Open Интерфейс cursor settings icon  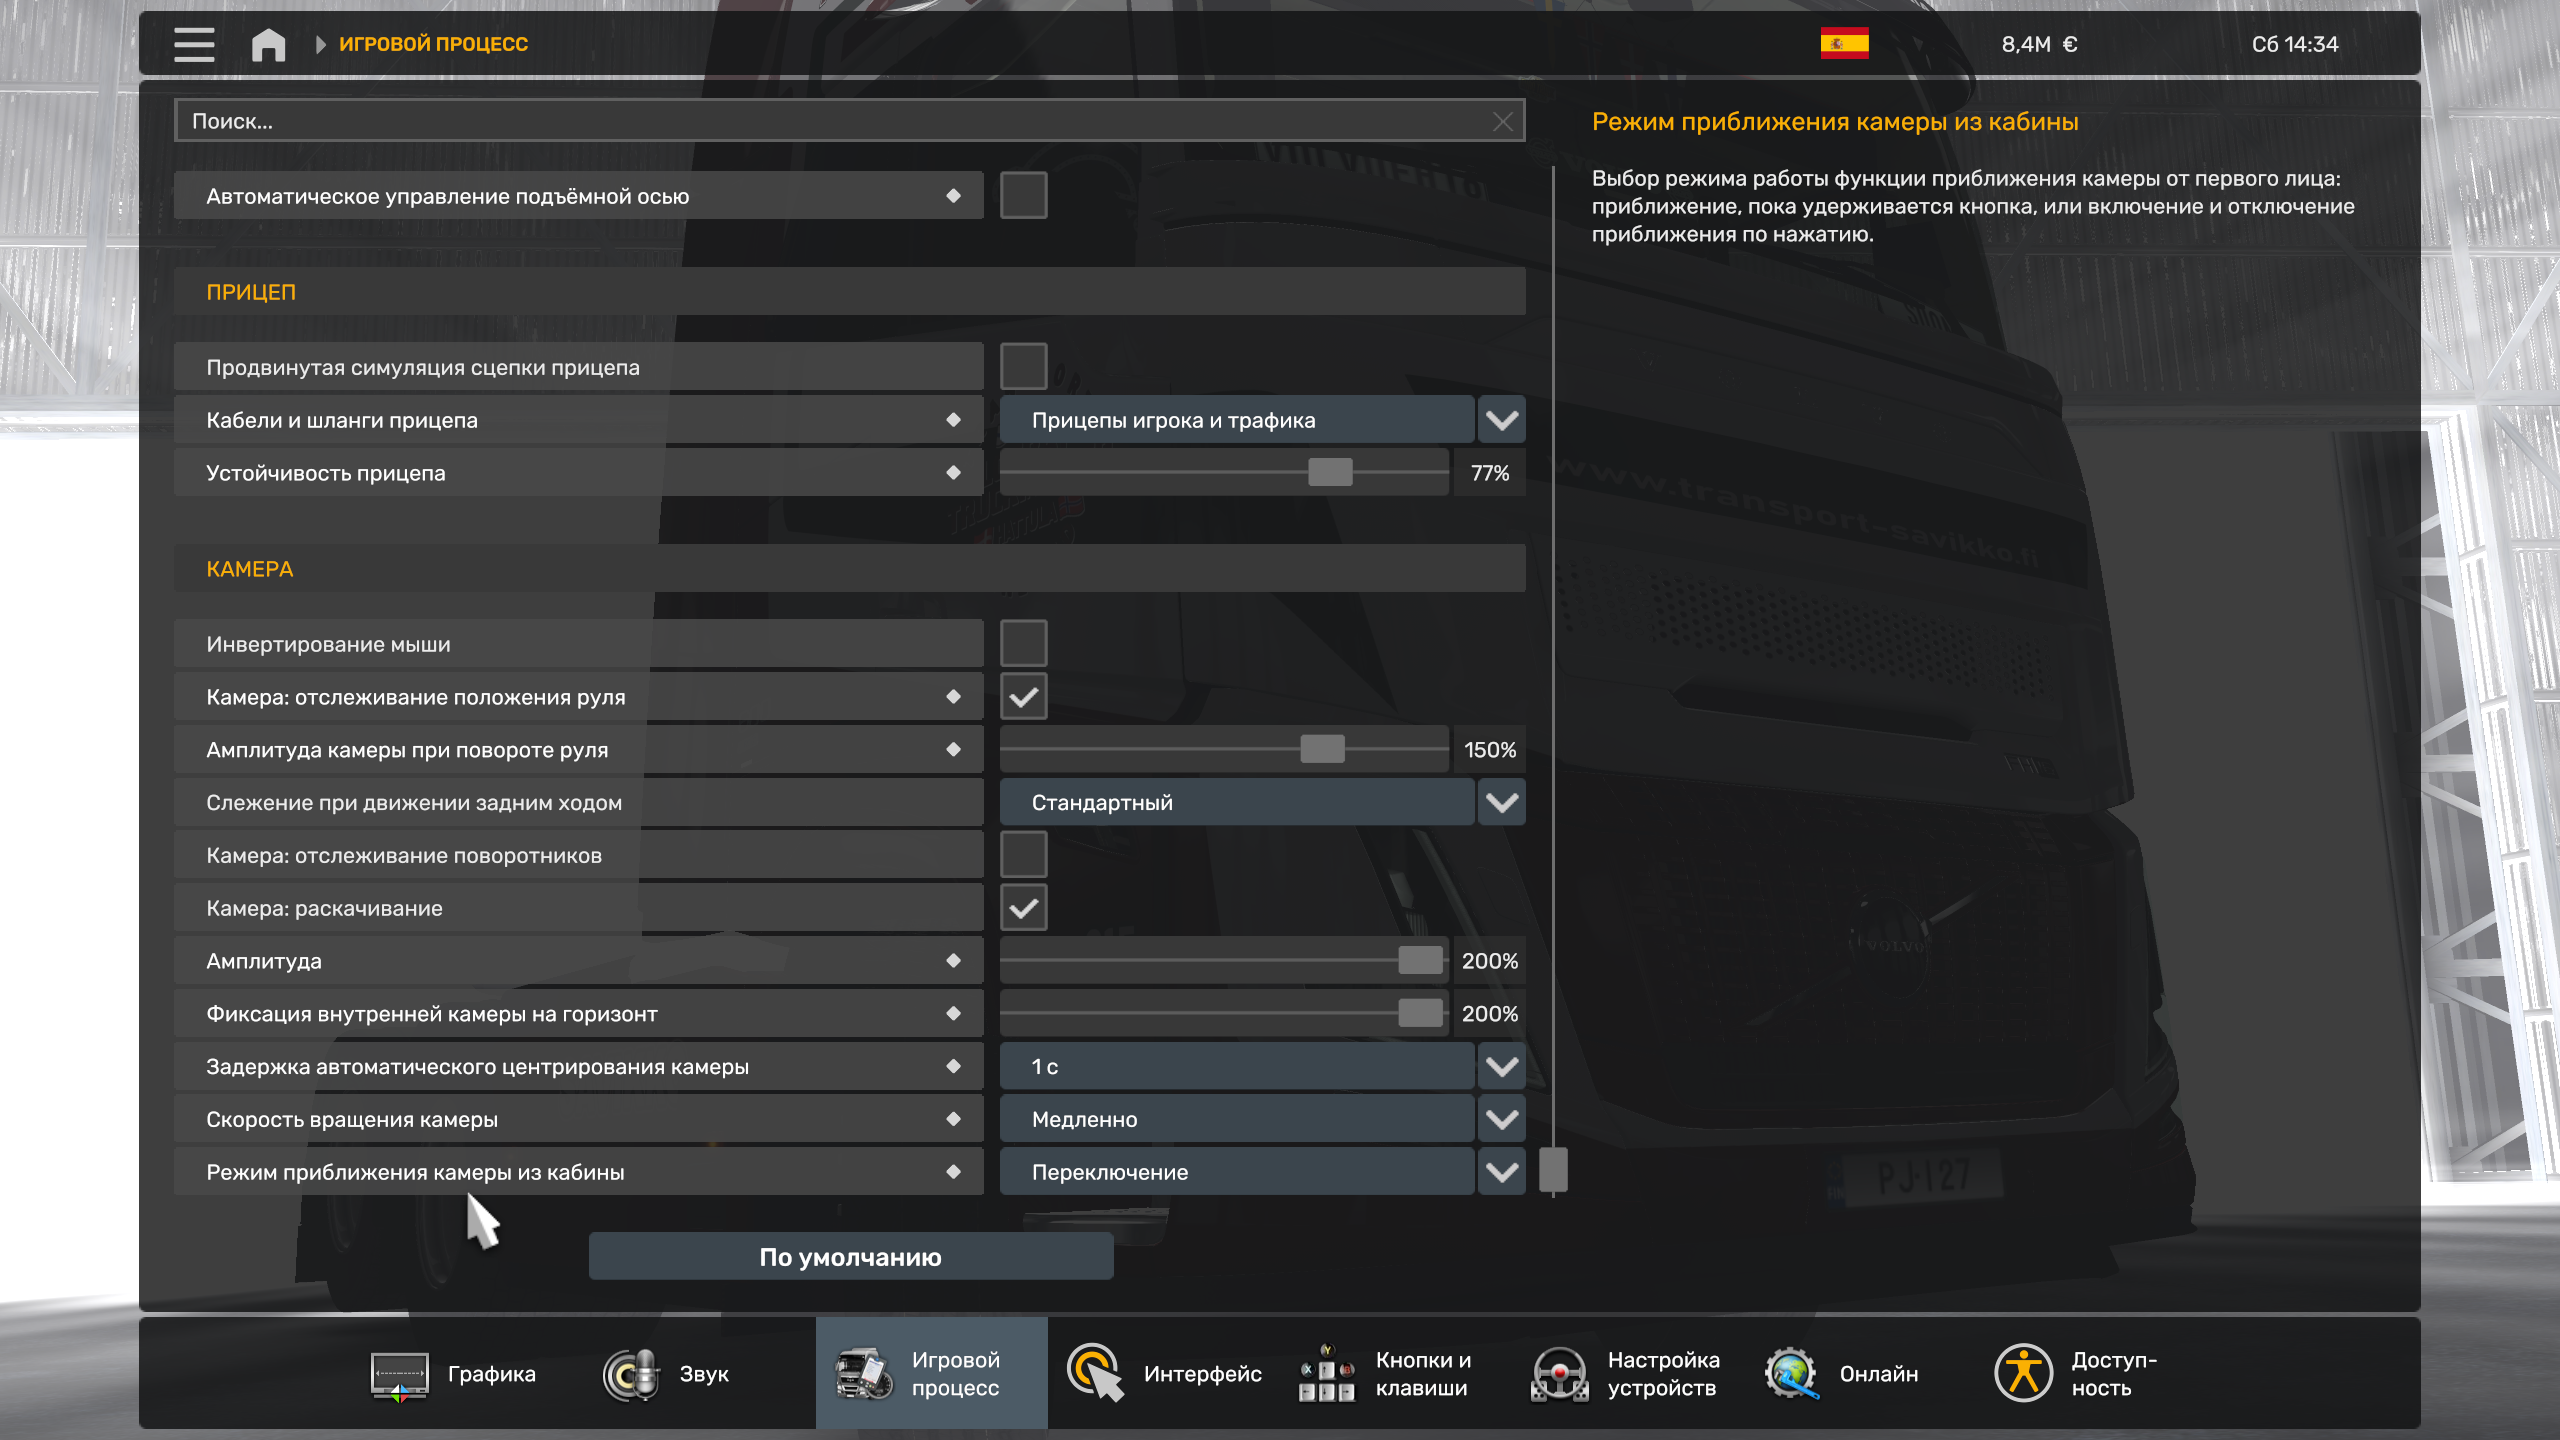1094,1373
